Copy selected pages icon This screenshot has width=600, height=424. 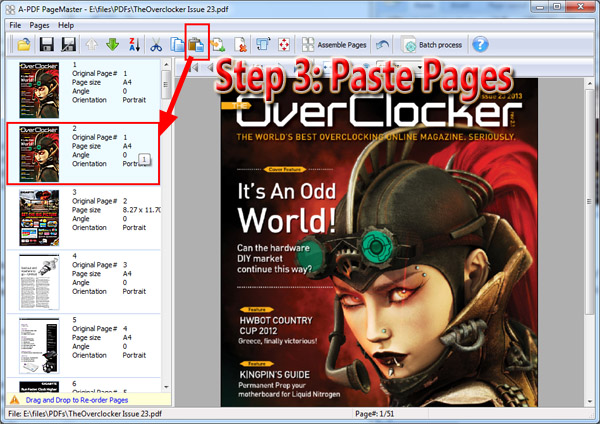[177, 45]
